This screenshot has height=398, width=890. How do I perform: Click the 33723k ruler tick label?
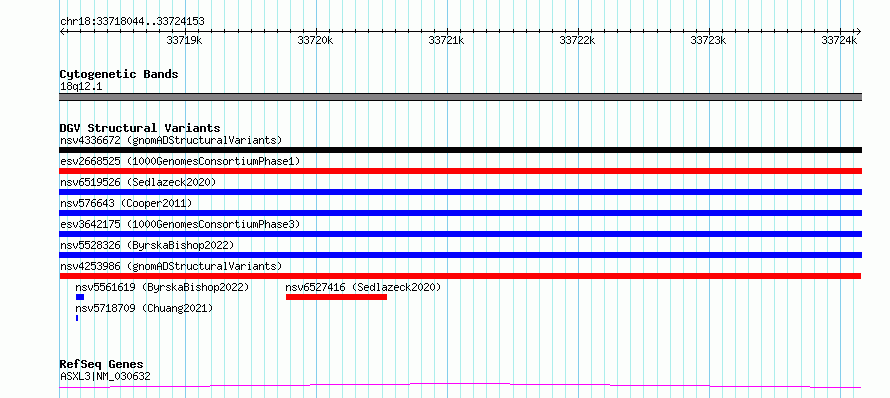[708, 40]
